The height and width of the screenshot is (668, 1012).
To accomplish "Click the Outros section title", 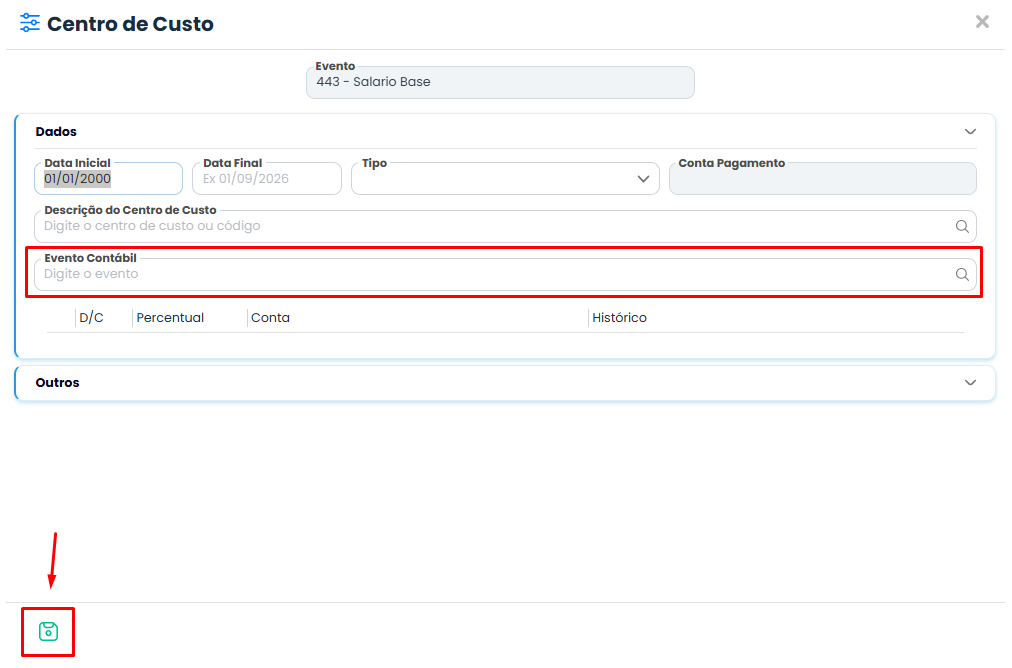I will [57, 383].
